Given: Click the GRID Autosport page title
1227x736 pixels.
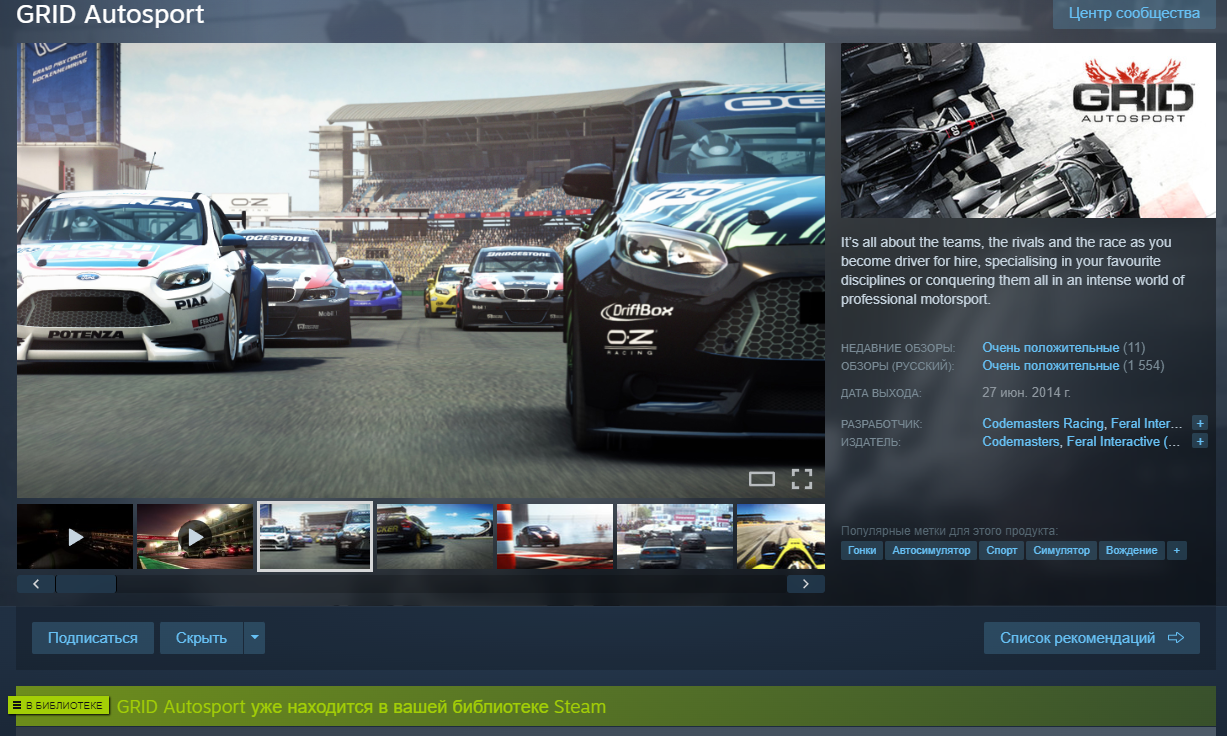Looking at the screenshot, I should 111,15.
